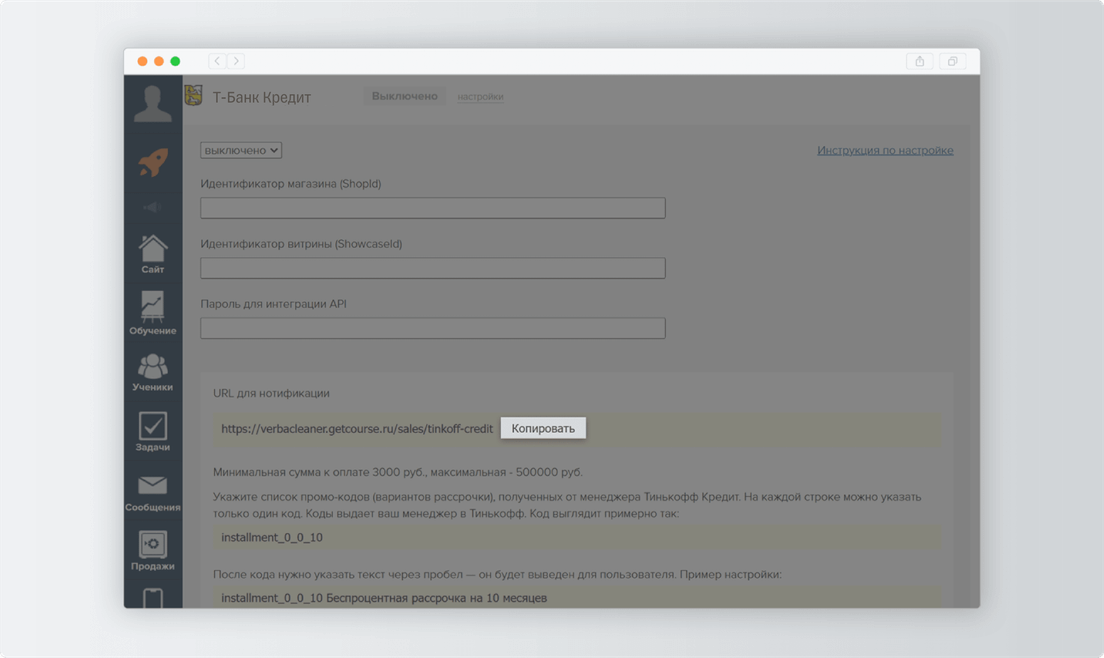Focus the Идентификатор магазина (ShopId) field

click(433, 208)
